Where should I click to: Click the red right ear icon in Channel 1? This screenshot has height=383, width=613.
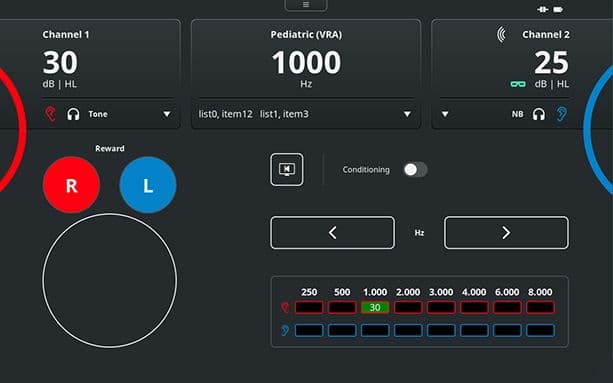tap(50, 114)
